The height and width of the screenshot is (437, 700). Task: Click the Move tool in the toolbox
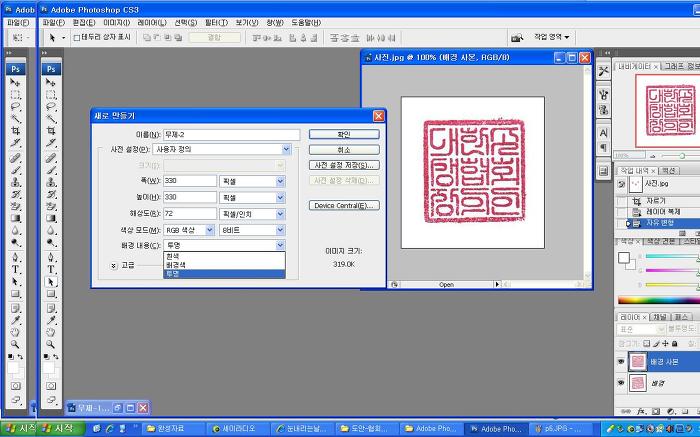(x=49, y=81)
